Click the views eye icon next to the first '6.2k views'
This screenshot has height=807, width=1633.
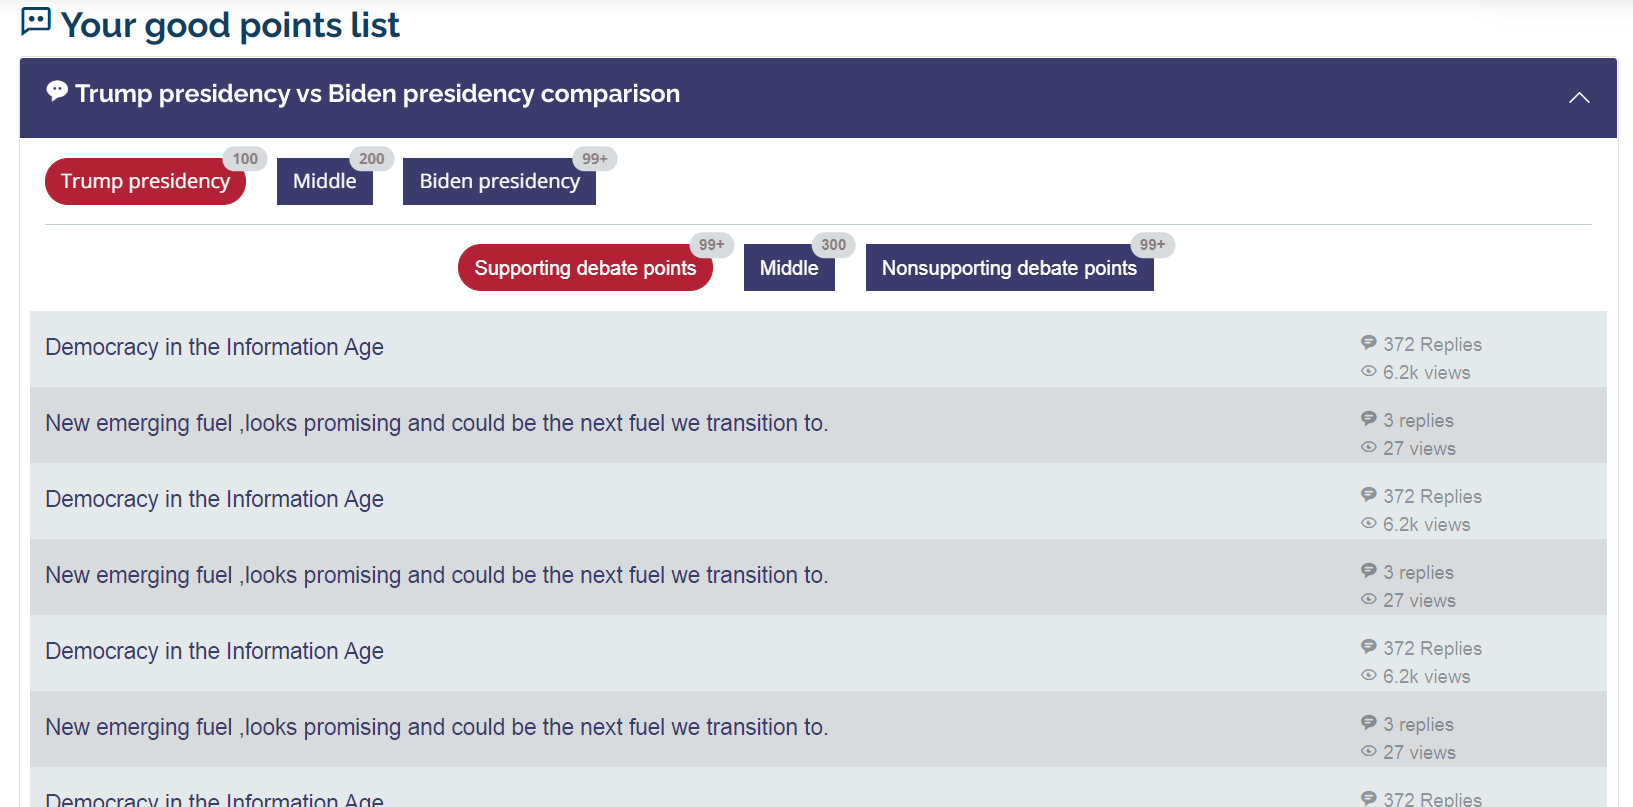click(1369, 371)
